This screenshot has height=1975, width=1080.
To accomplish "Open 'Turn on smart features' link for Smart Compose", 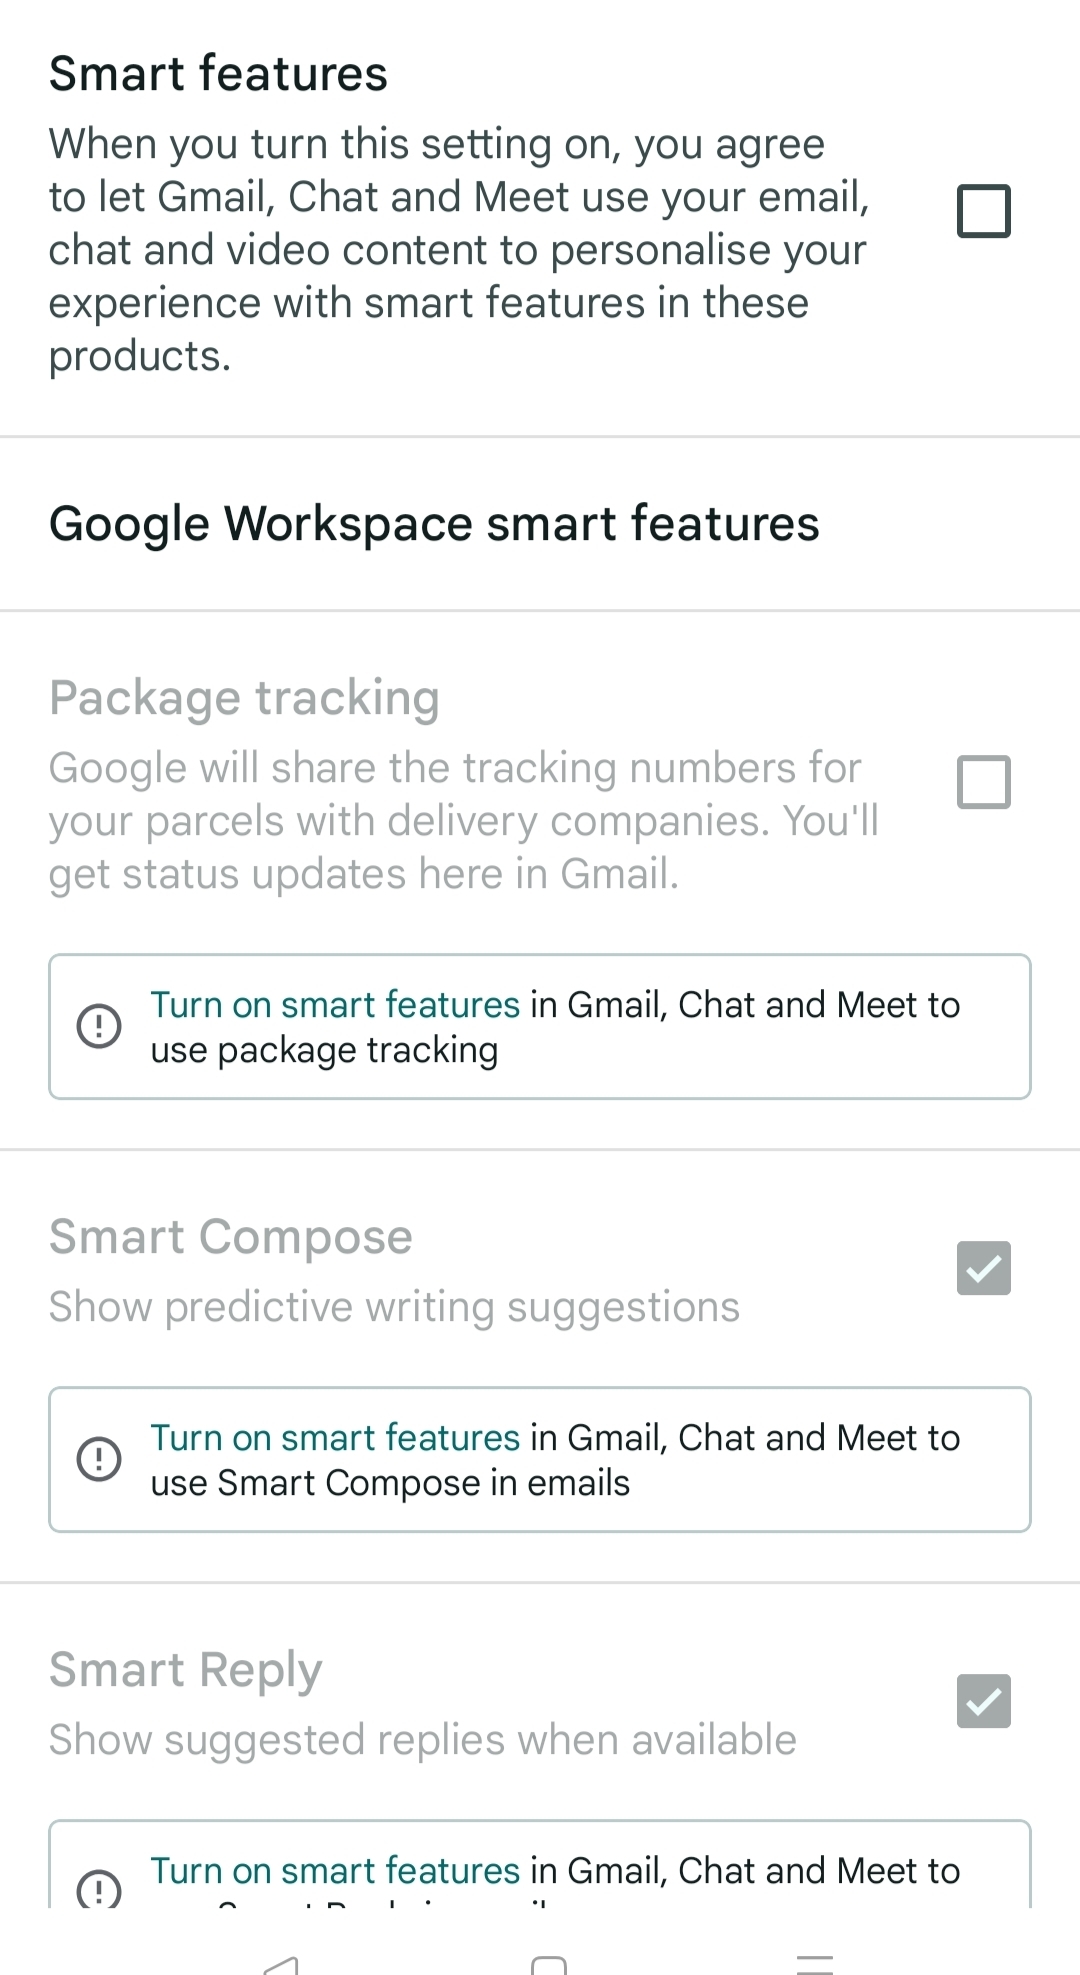I will (x=335, y=1438).
